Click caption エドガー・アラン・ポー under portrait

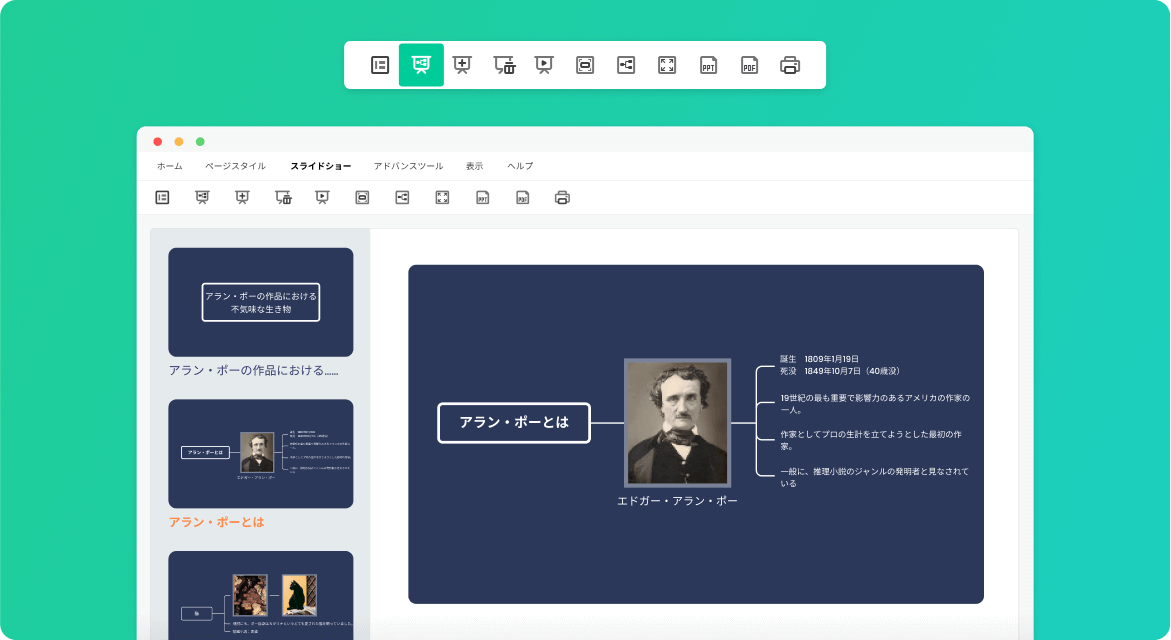[677, 501]
